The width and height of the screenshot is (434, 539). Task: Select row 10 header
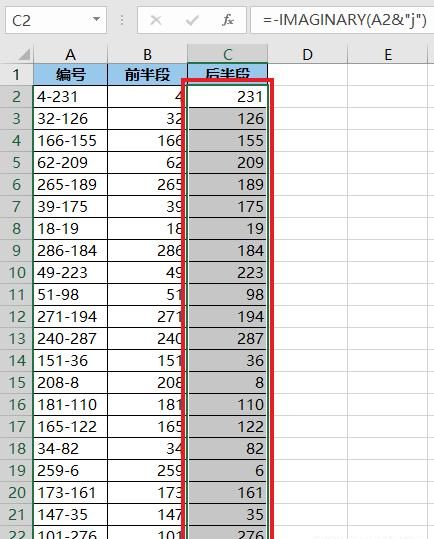pos(16,273)
